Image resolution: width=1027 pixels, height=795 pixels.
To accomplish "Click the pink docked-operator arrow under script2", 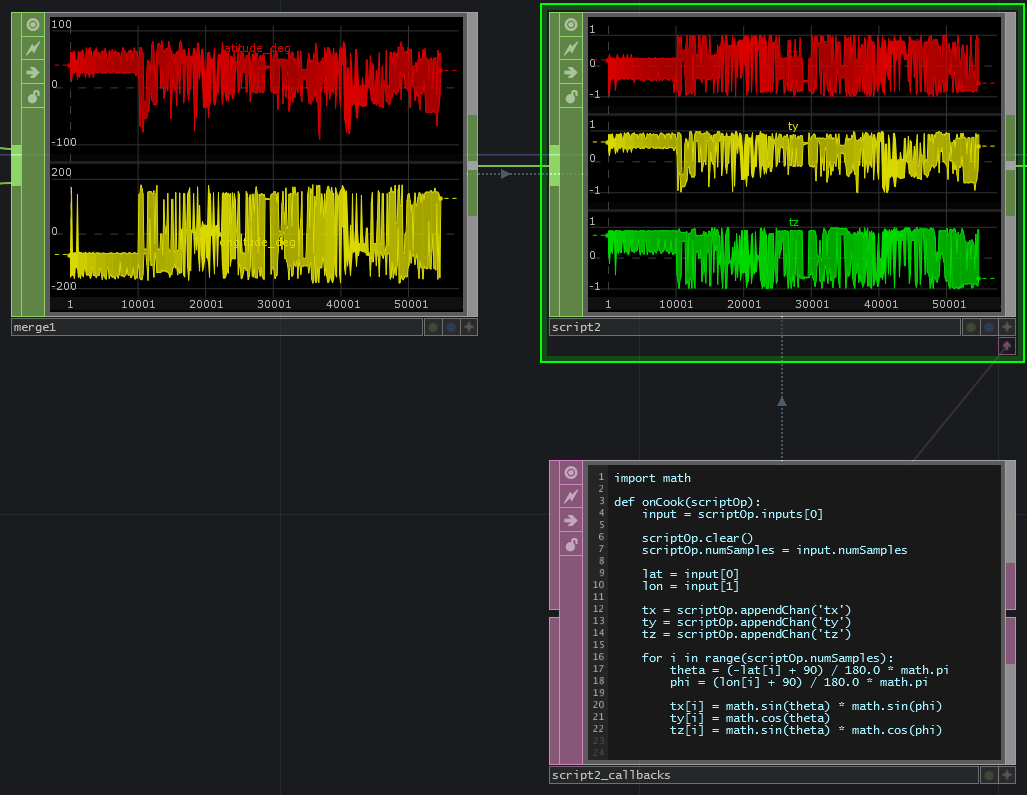I will (1006, 346).
